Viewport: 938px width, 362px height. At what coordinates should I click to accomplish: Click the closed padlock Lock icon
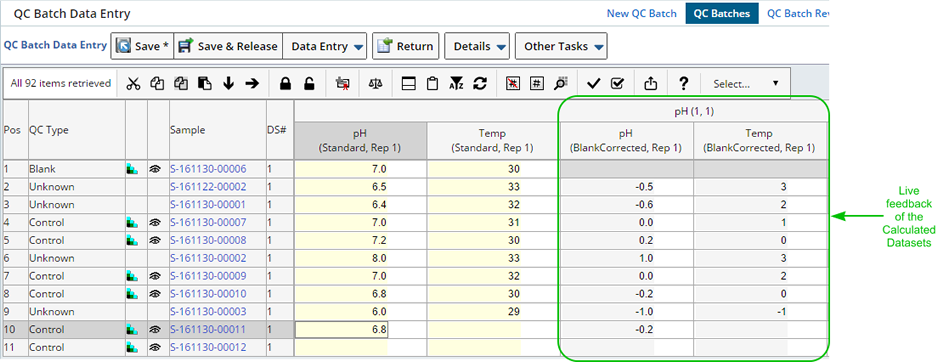tap(285, 84)
